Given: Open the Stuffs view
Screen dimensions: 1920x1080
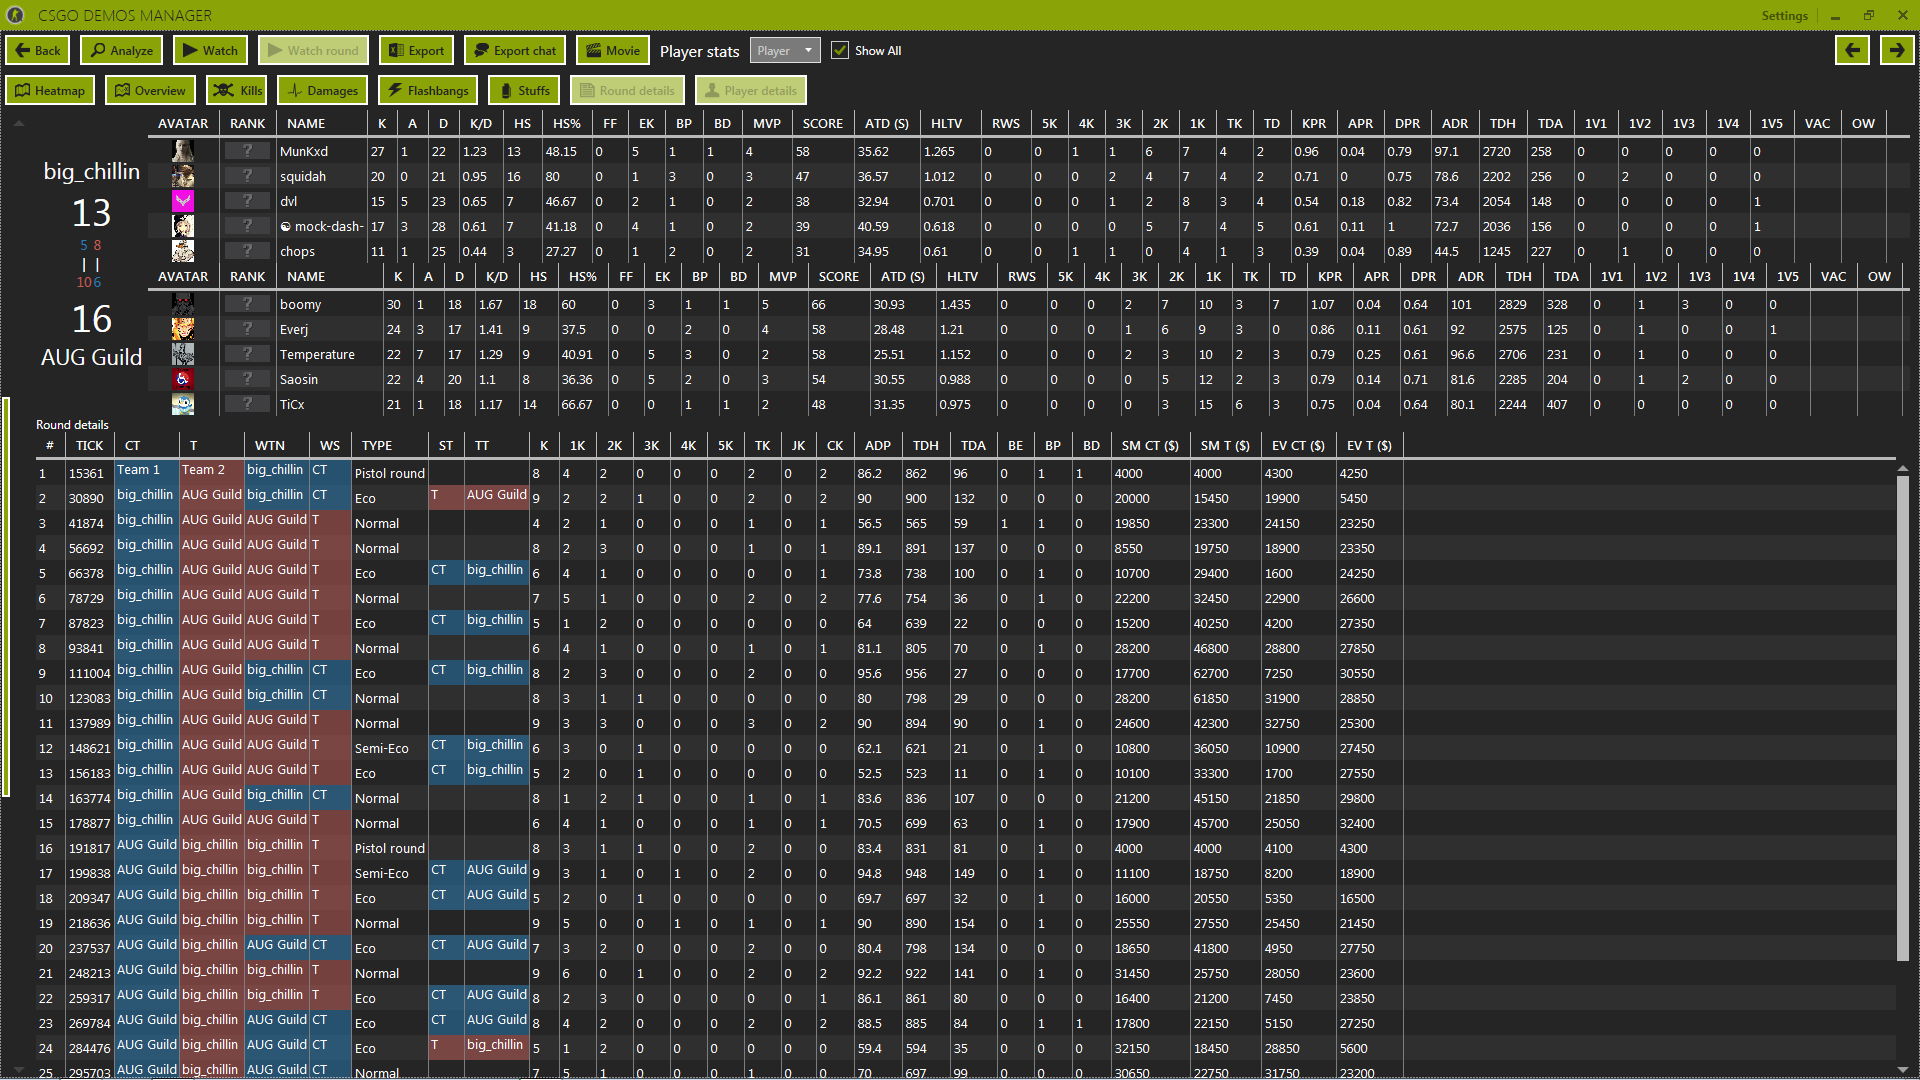Looking at the screenshot, I should point(524,91).
